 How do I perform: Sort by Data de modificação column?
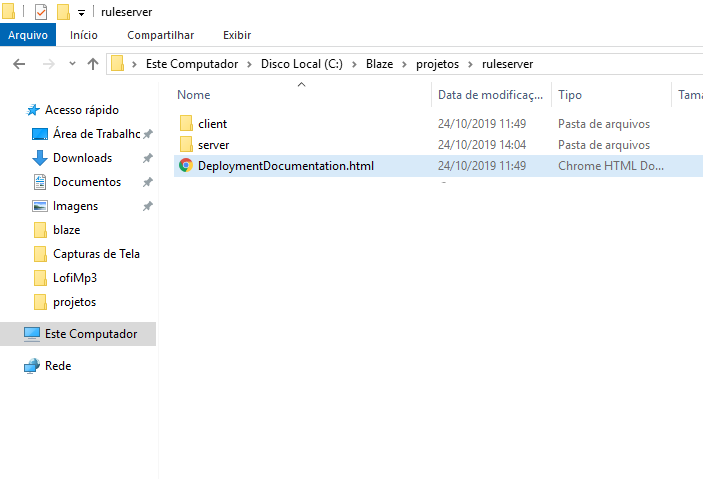click(x=490, y=95)
